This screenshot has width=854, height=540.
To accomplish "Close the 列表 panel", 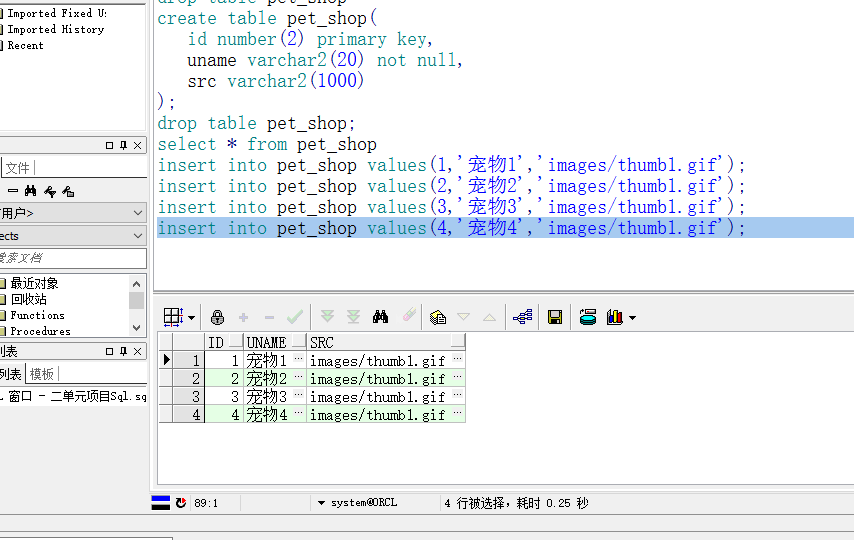I will coord(138,351).
